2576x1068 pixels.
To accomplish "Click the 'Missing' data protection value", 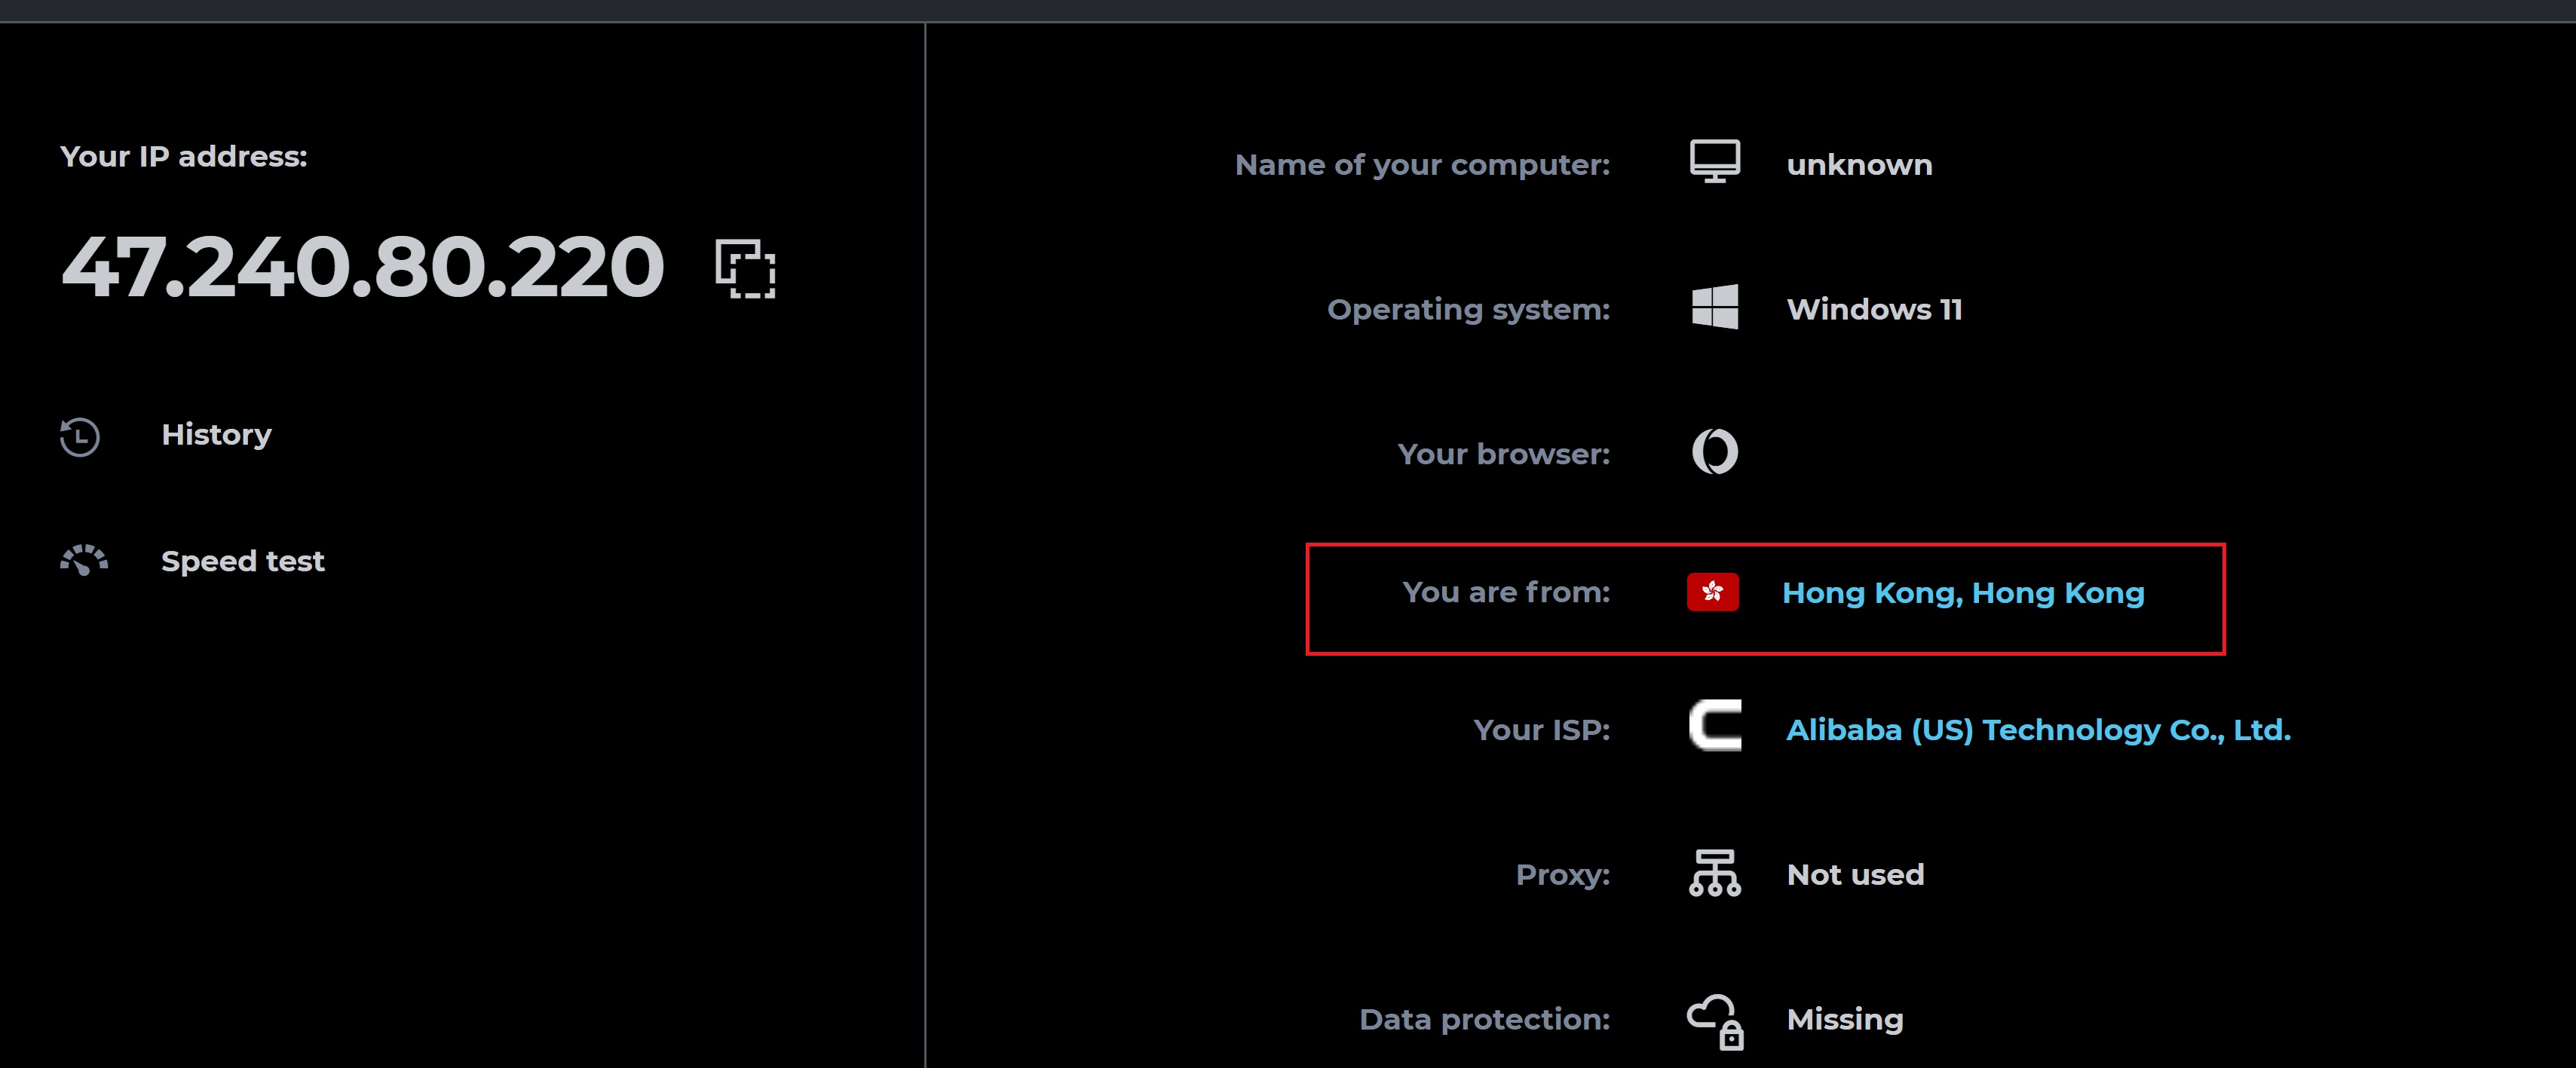I will pyautogui.click(x=1845, y=1020).
